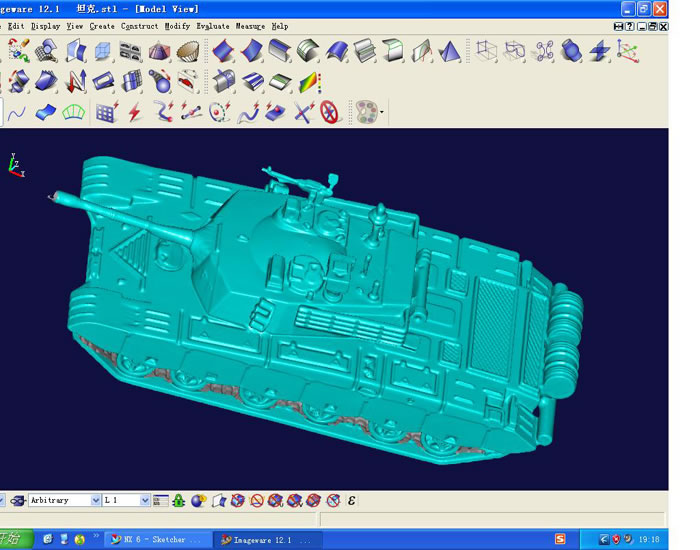Click the green fan-shaped surface icon
The width and height of the screenshot is (700, 550).
tap(73, 112)
